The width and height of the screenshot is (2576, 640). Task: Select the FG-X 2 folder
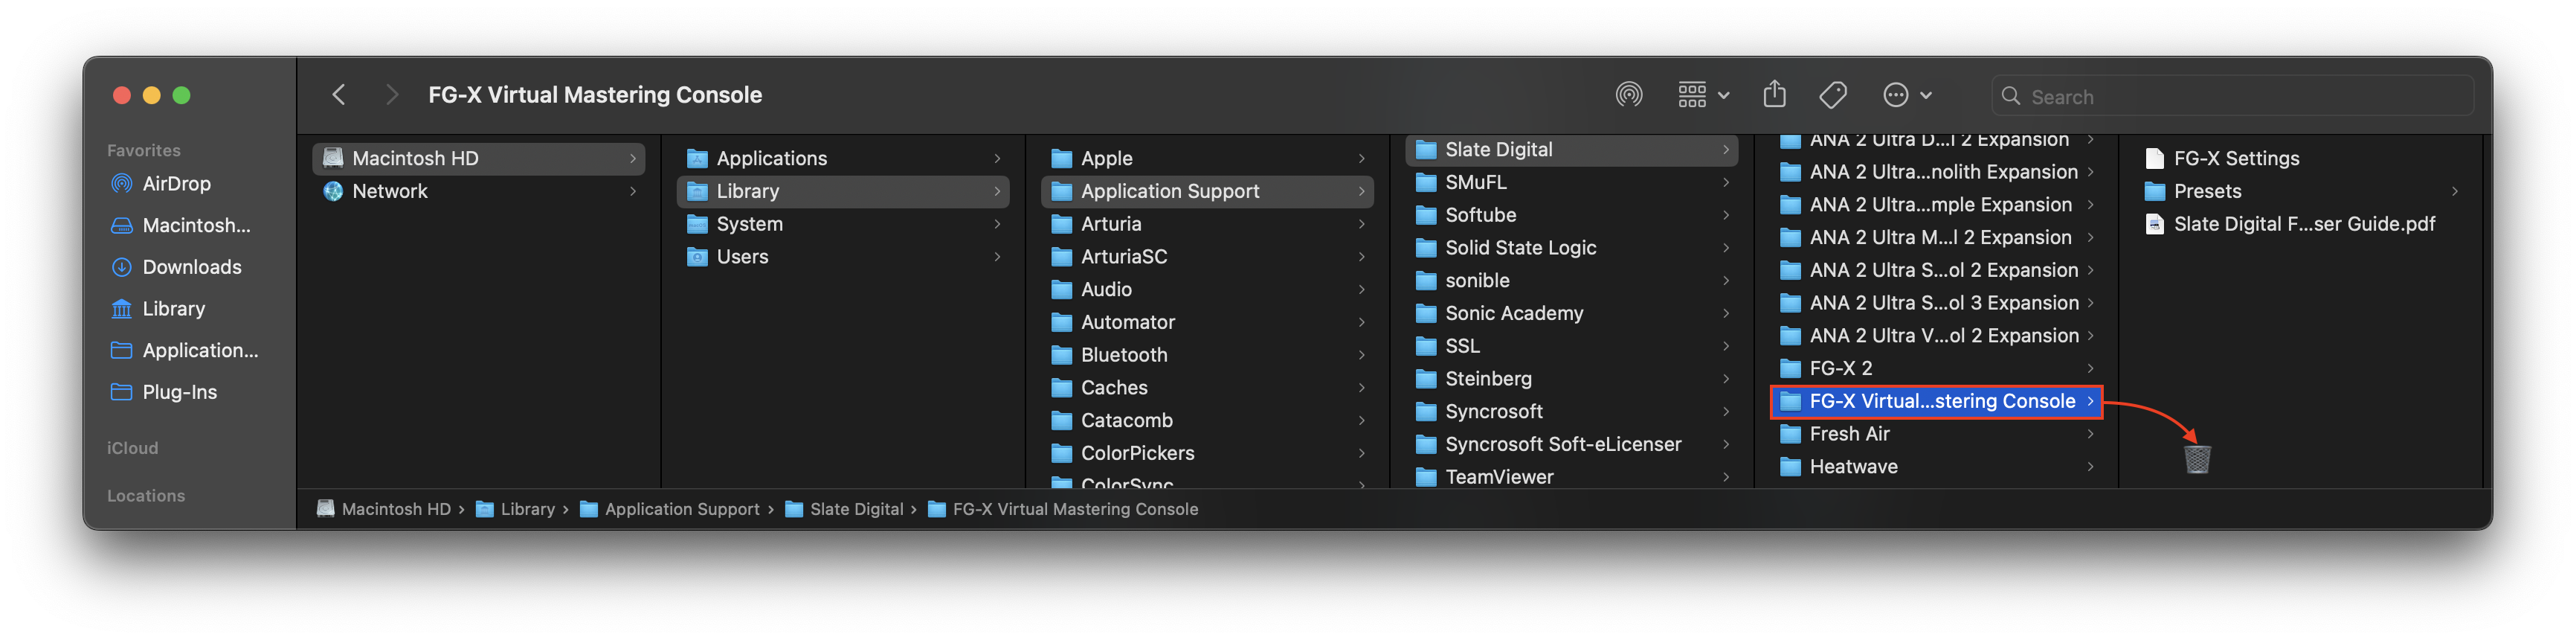pos(1936,369)
